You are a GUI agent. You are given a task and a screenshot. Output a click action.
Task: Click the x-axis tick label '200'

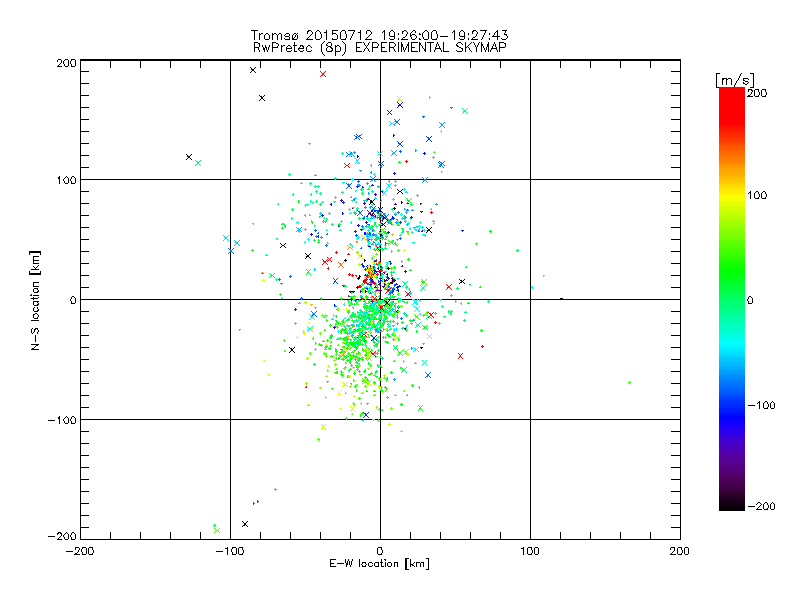coord(680,552)
